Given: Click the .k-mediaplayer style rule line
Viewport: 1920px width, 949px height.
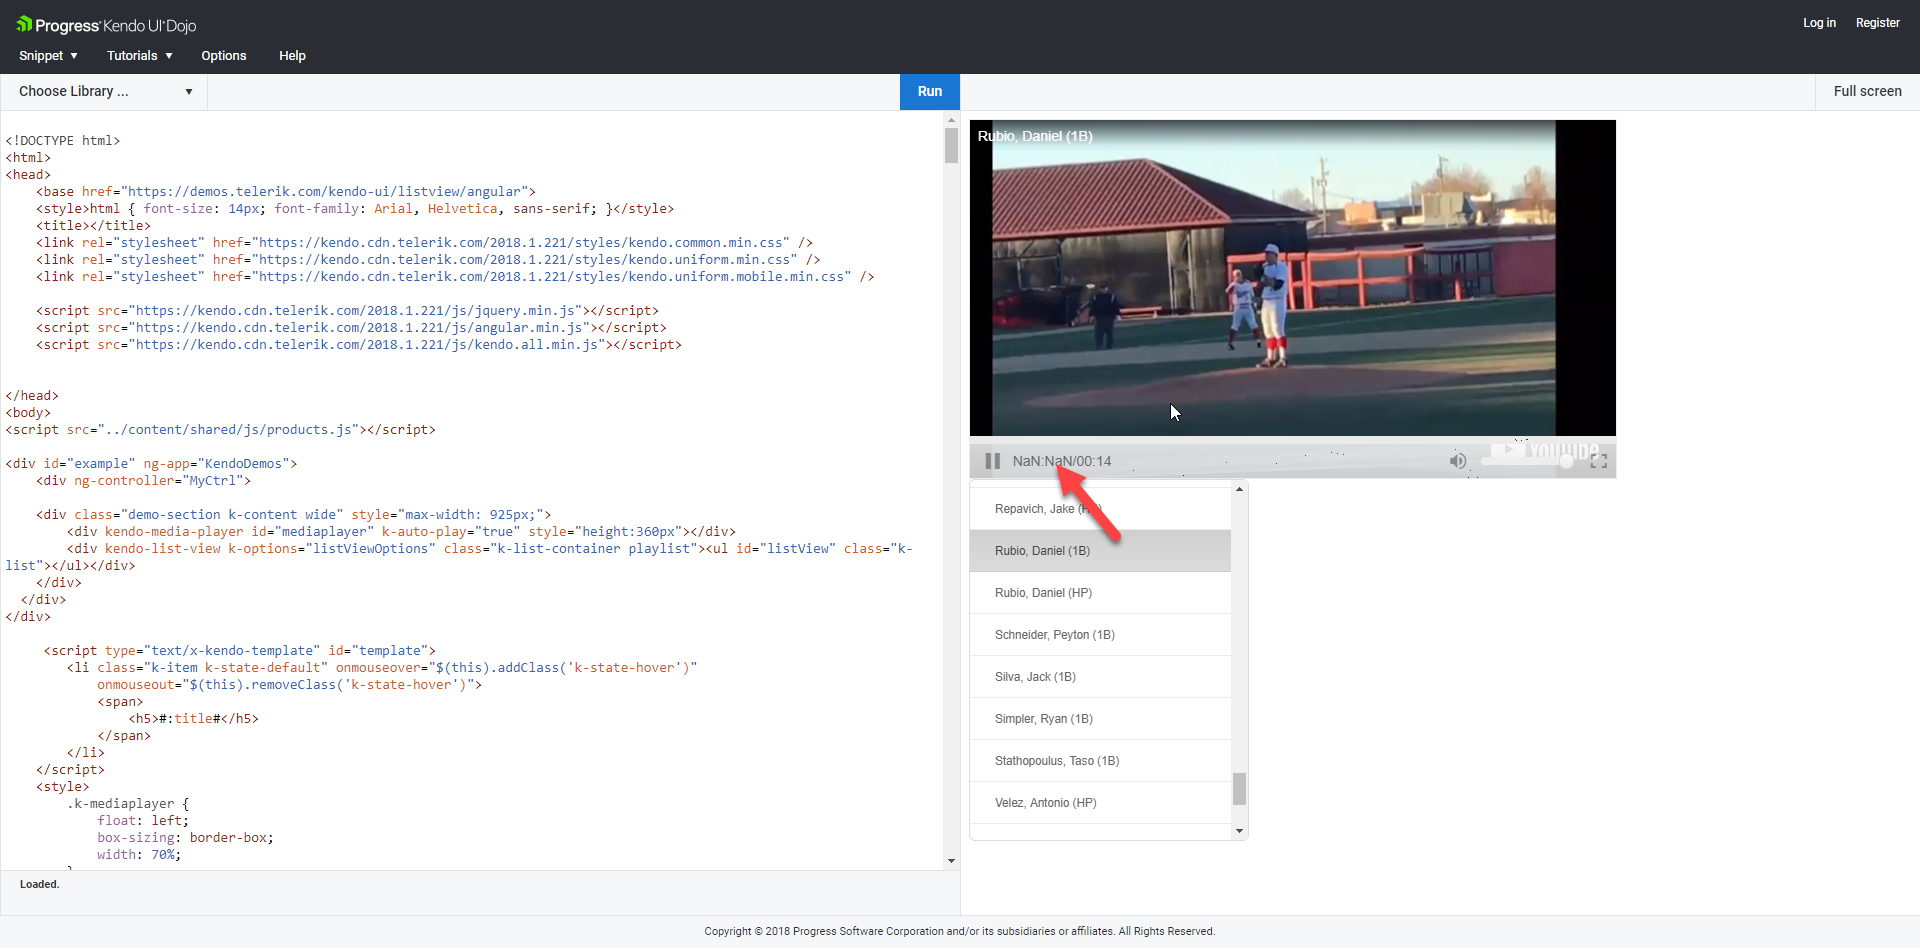Looking at the screenshot, I should tap(128, 804).
